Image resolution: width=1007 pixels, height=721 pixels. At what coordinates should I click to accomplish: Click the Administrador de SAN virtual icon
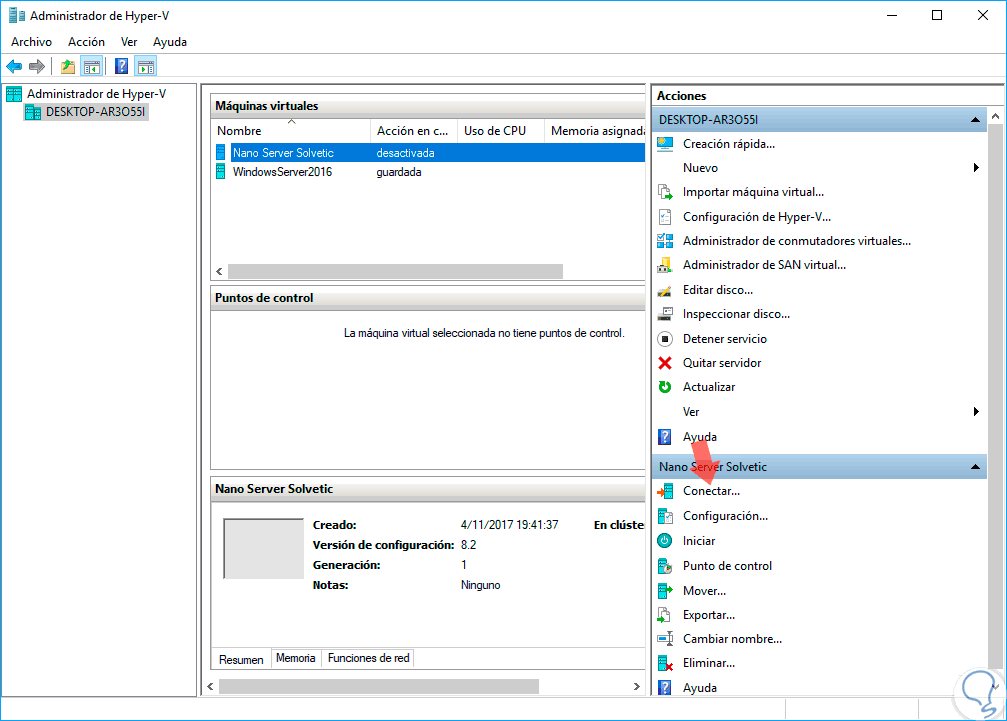pos(665,265)
